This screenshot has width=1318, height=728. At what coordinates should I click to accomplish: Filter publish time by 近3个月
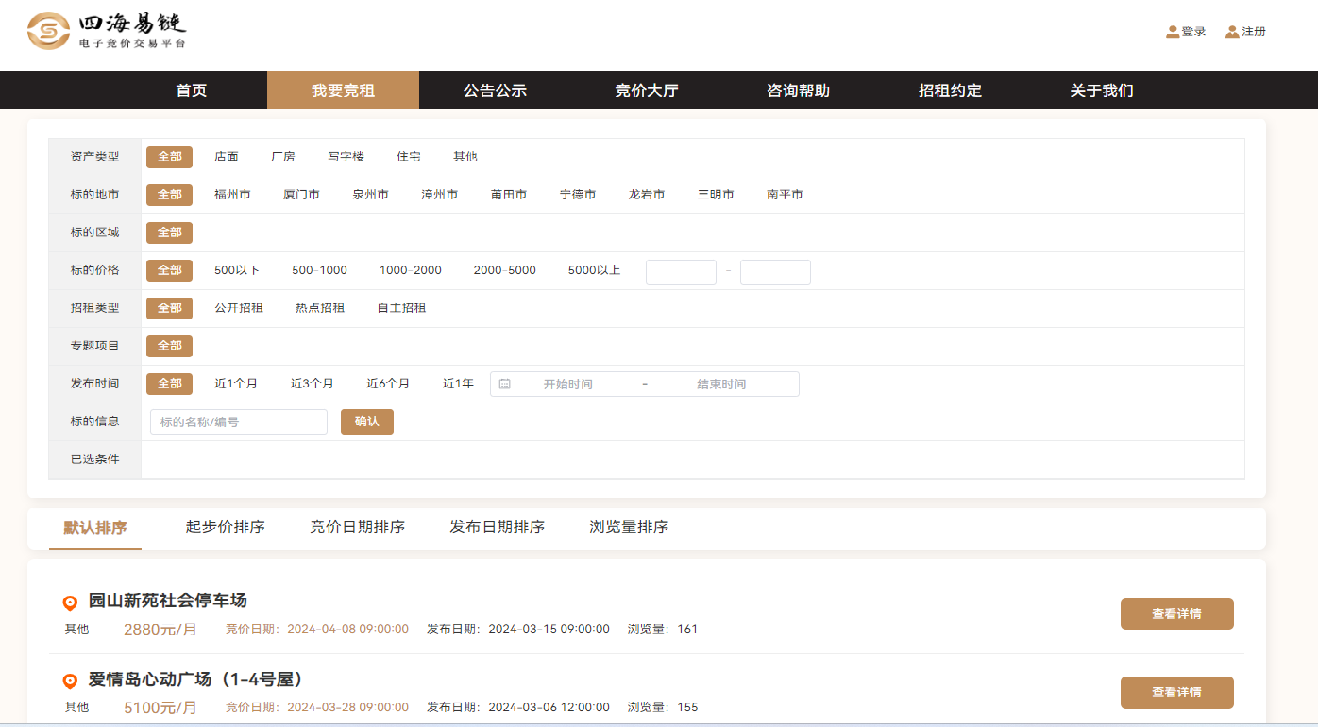click(312, 384)
